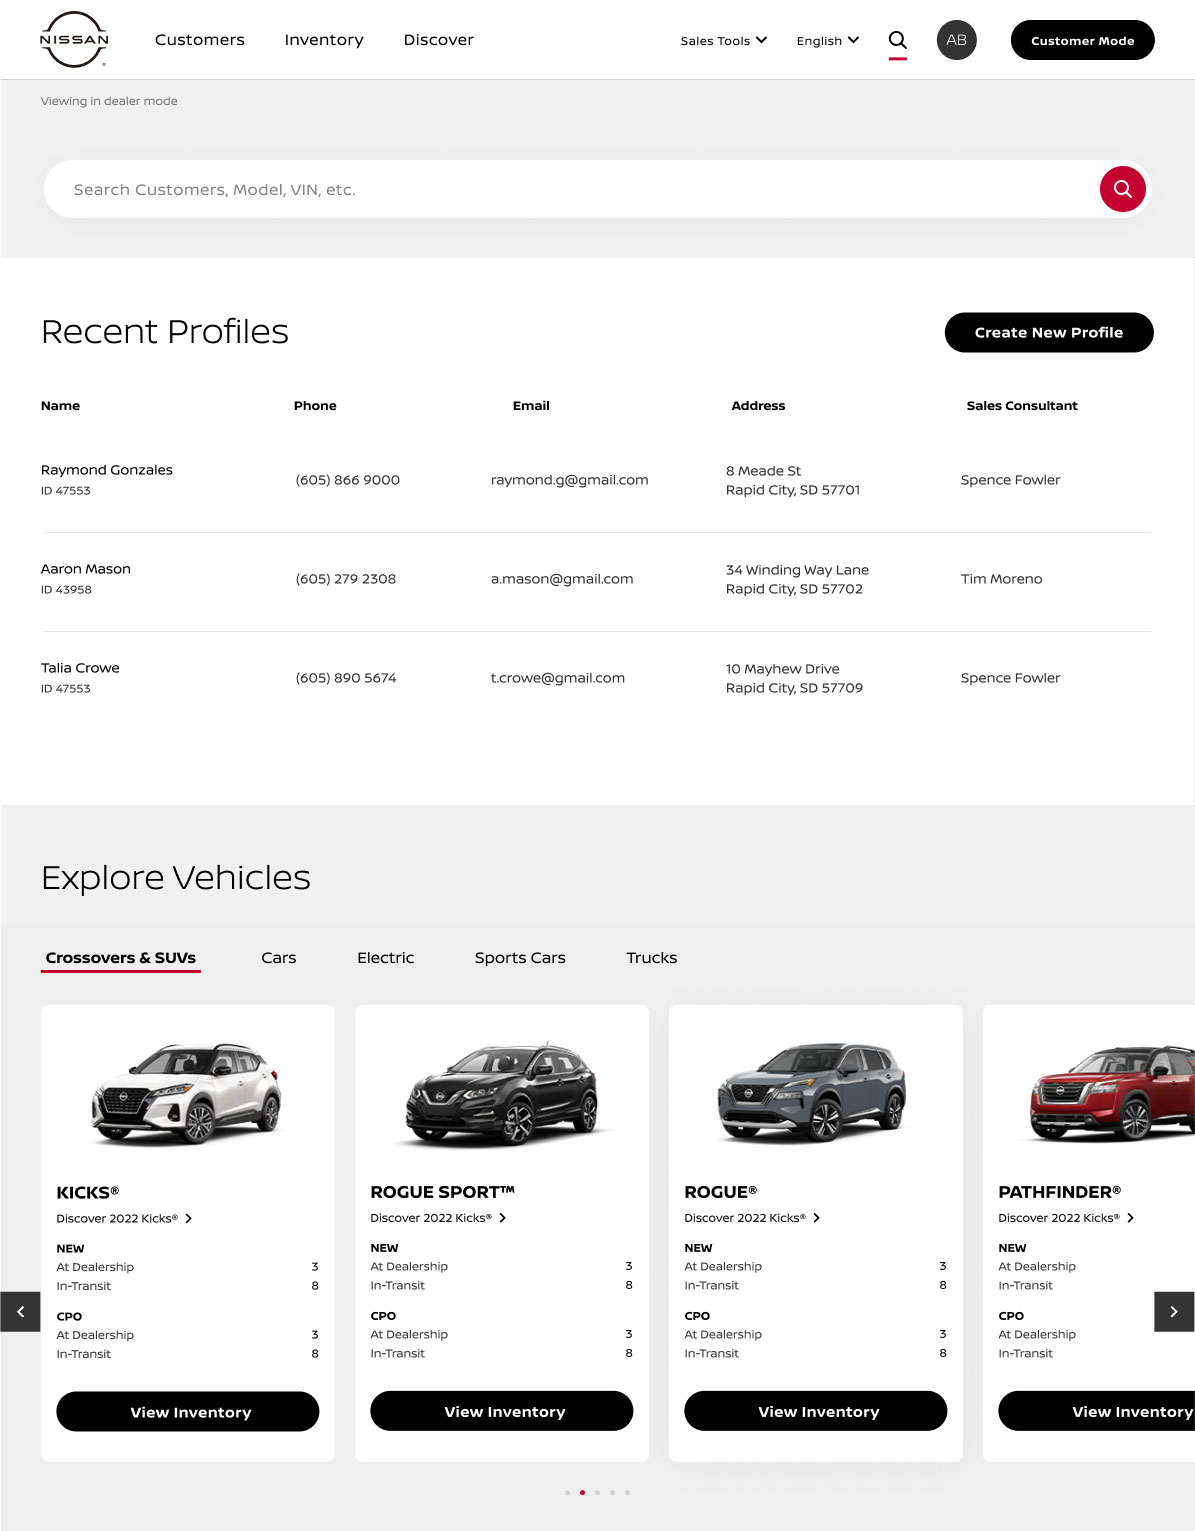1195x1531 pixels.
Task: View Inventory for Rogue Sport
Action: [502, 1410]
